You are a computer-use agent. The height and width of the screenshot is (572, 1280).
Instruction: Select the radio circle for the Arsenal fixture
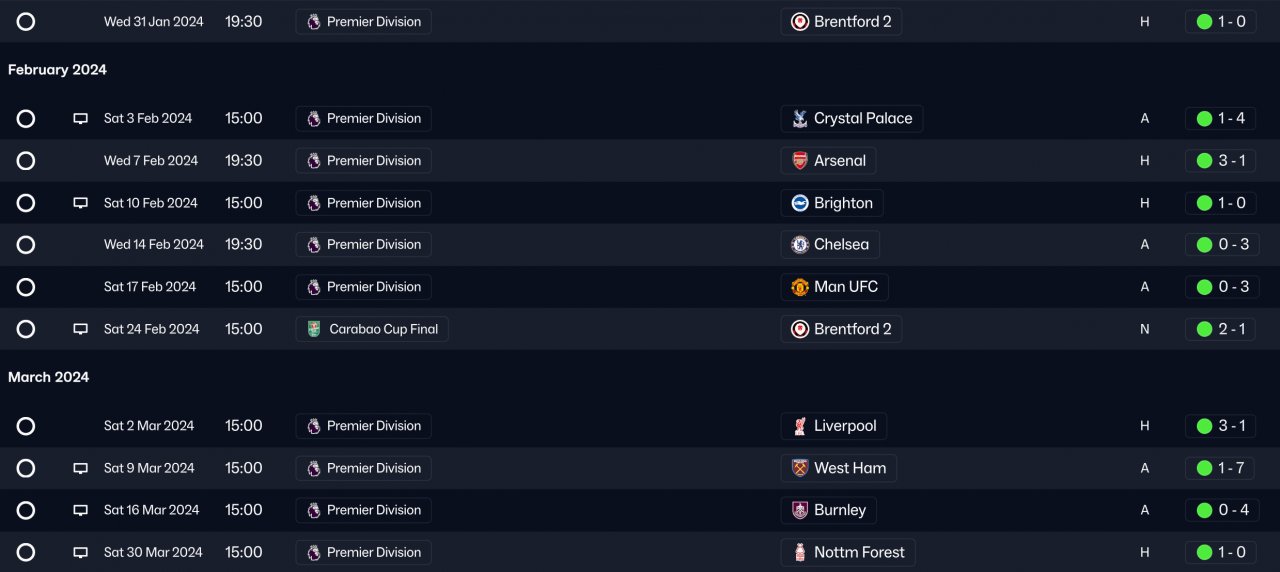pos(26,161)
